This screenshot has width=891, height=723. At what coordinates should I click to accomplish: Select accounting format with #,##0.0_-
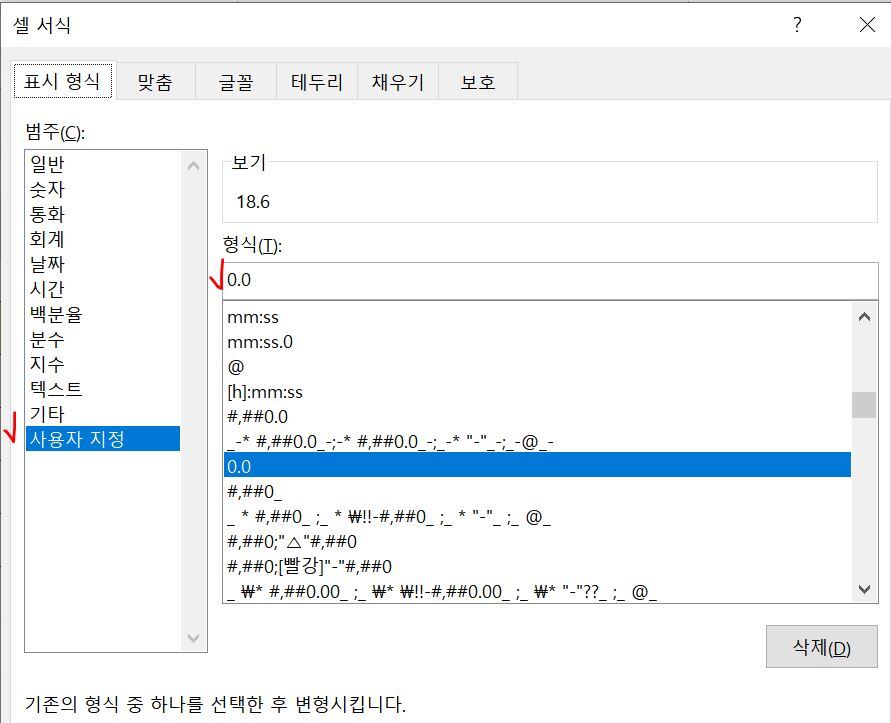[x=537, y=442]
